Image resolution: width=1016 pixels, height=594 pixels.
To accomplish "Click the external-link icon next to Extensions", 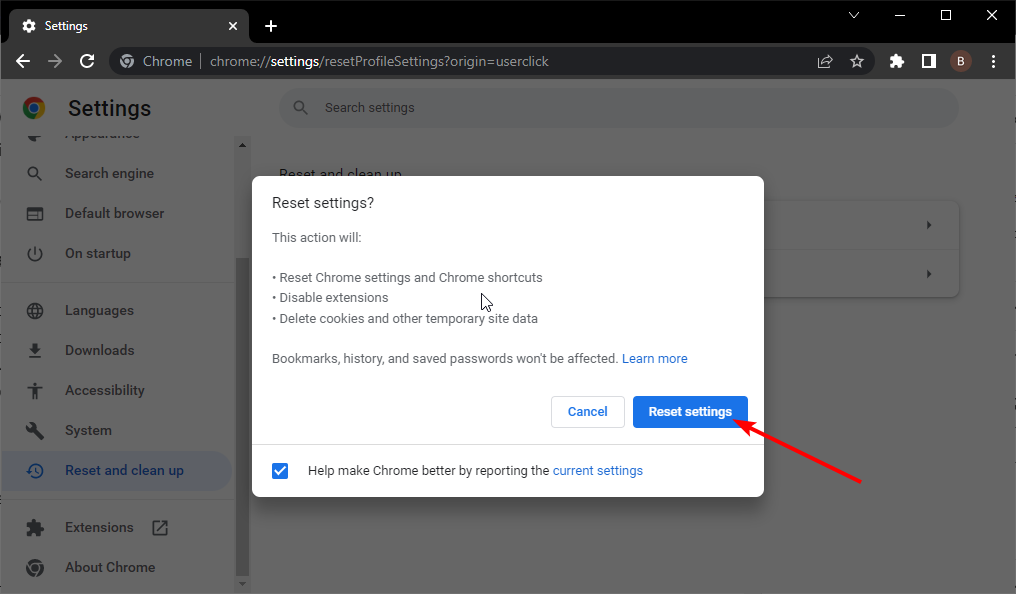I will click(160, 528).
